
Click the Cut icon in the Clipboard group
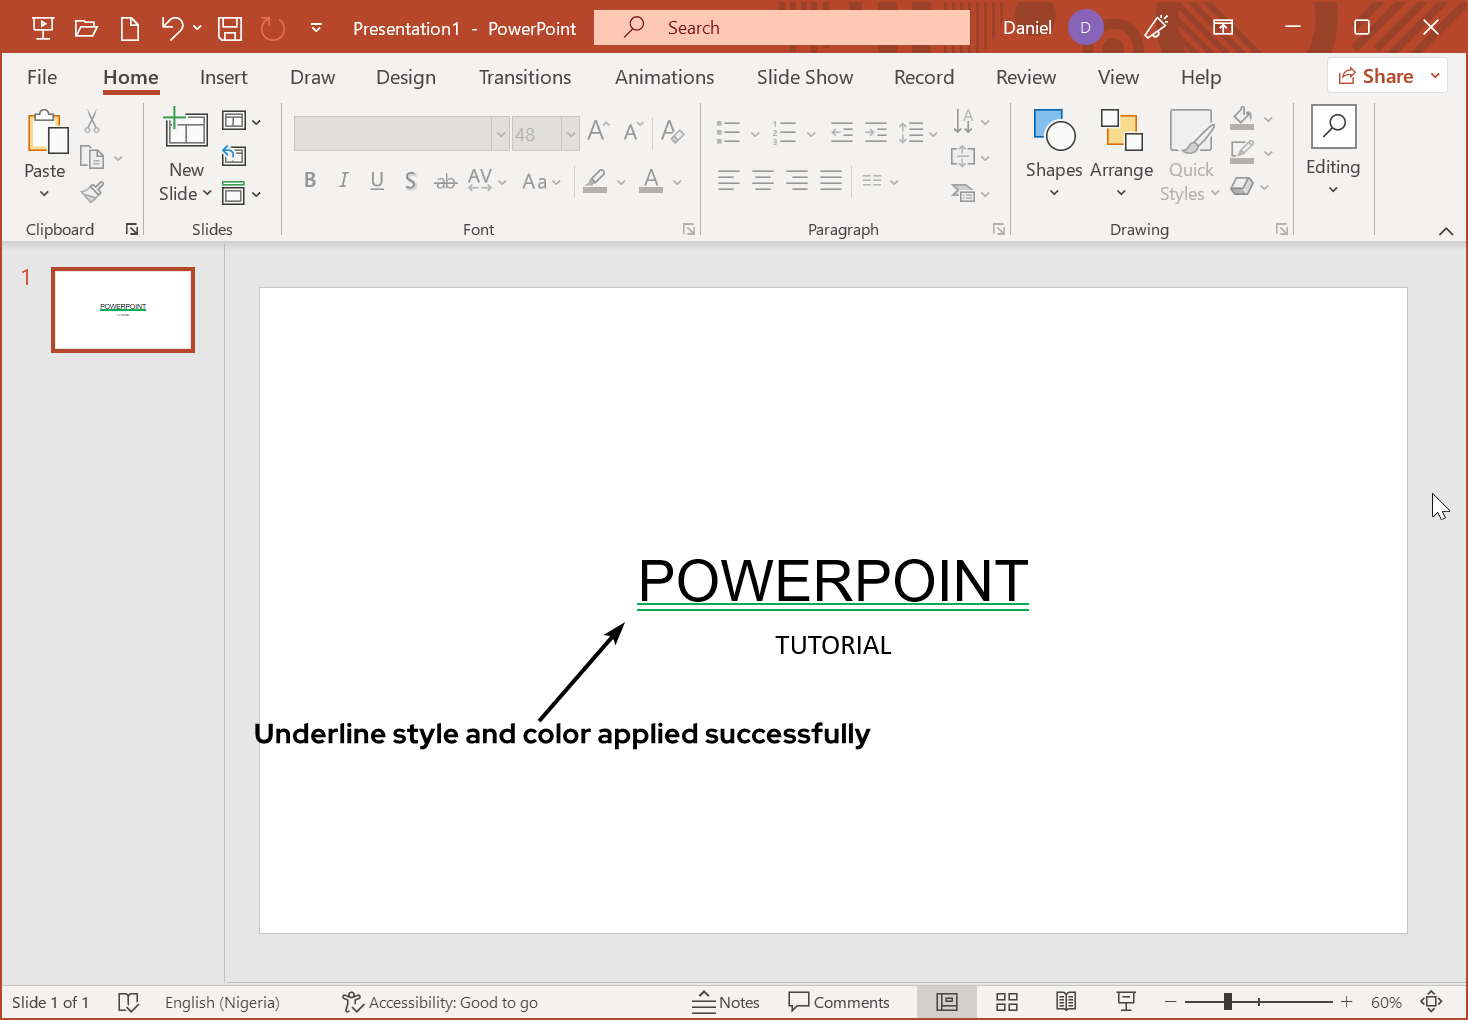[91, 120]
